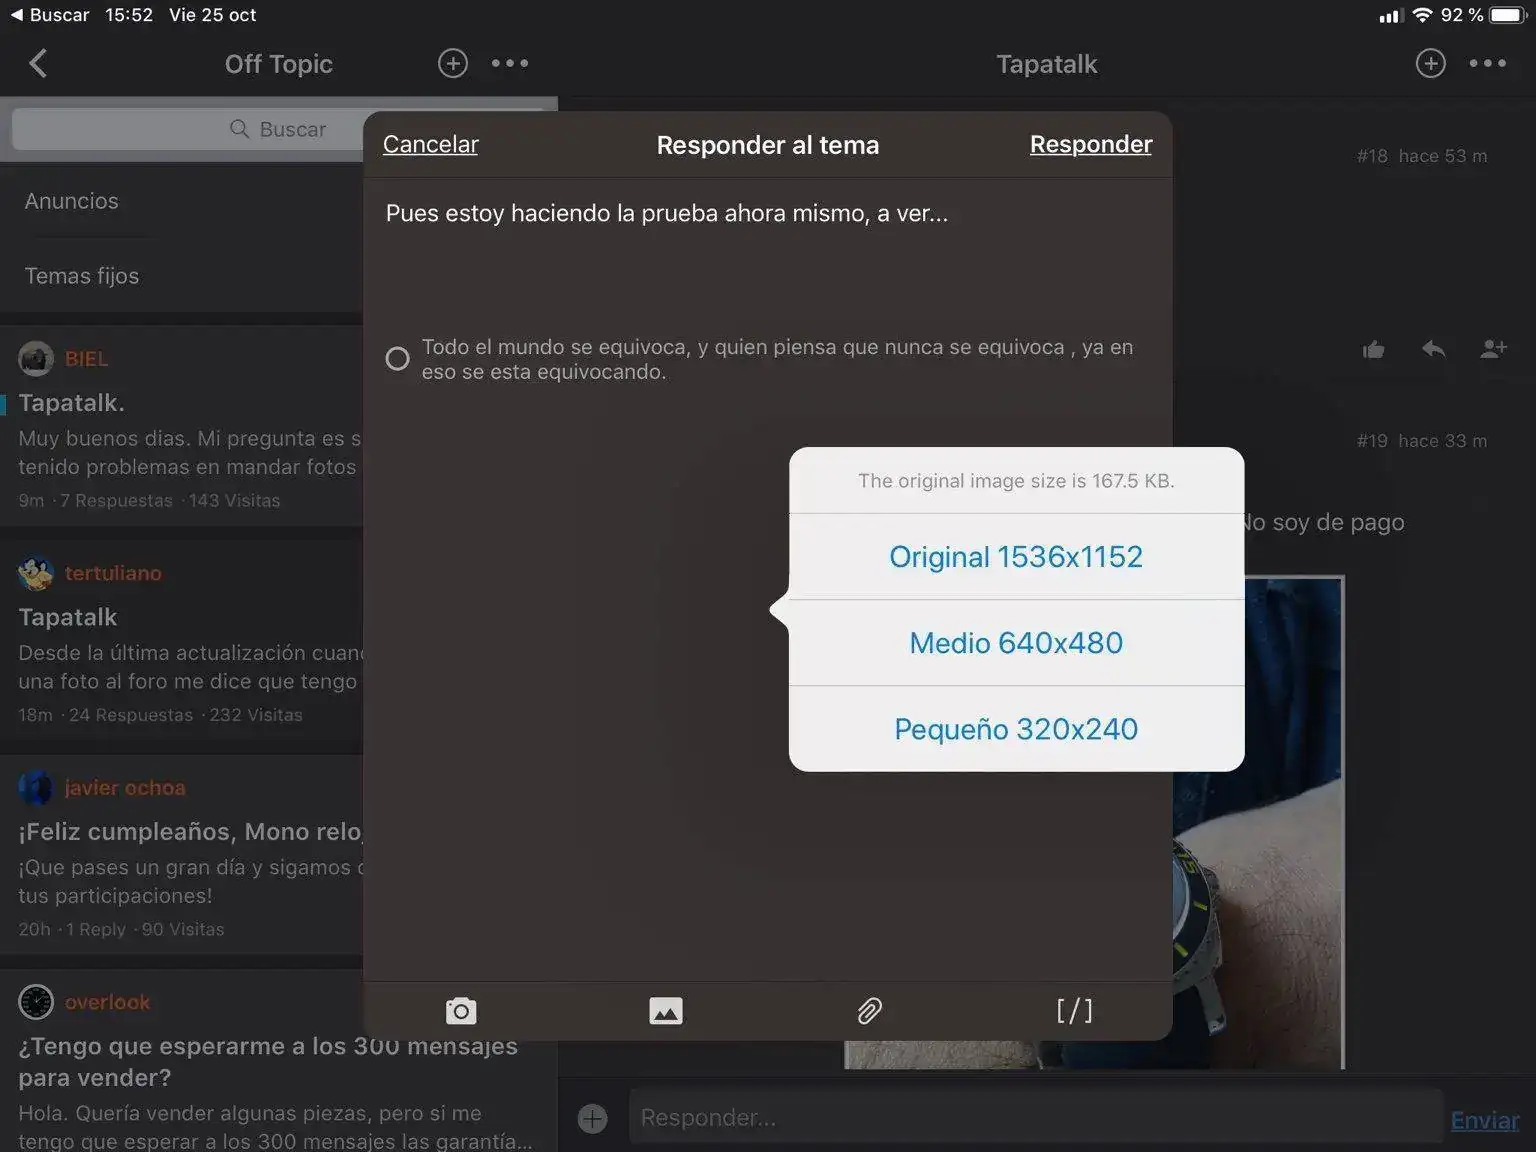Tap the javier ochoa avatar
This screenshot has width=1536, height=1152.
[36, 788]
